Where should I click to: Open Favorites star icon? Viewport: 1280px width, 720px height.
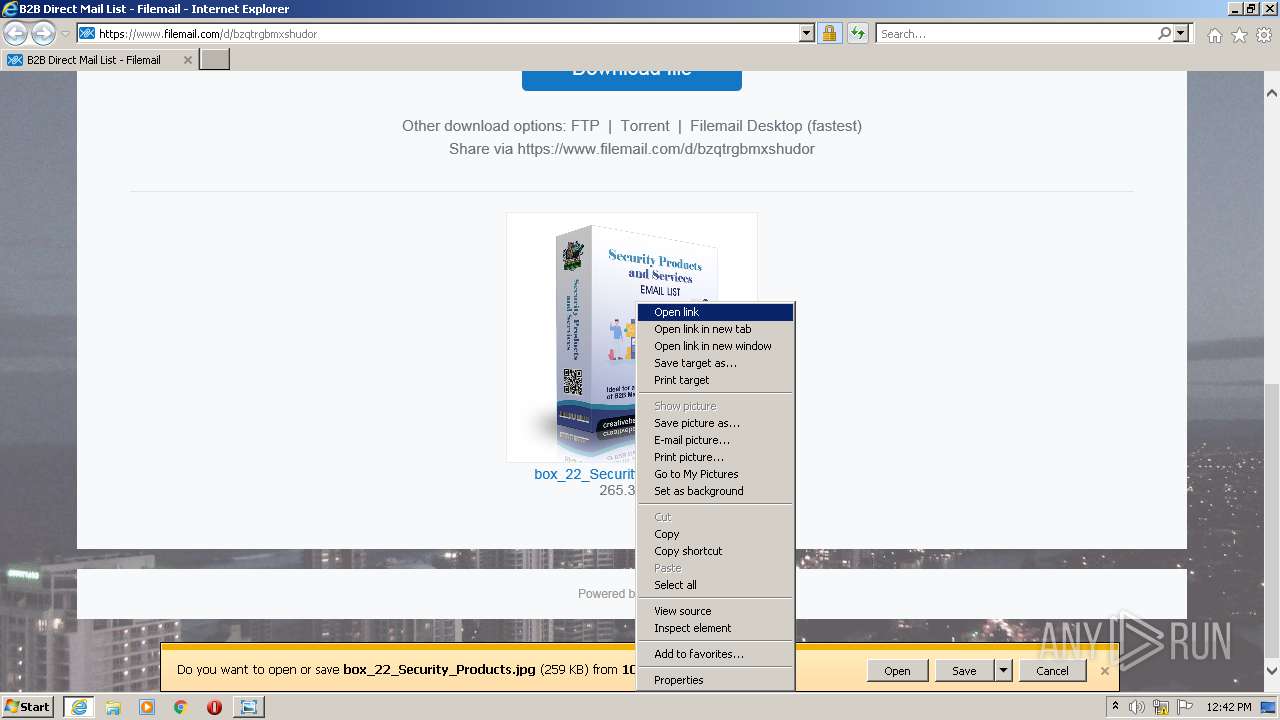(x=1239, y=35)
